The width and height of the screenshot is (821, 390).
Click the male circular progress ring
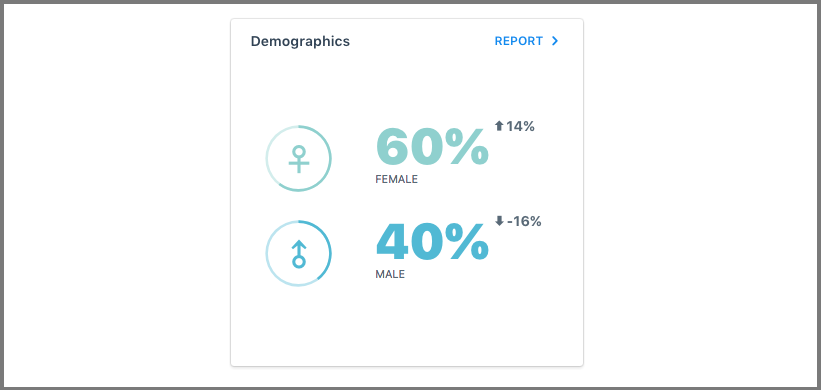298,253
